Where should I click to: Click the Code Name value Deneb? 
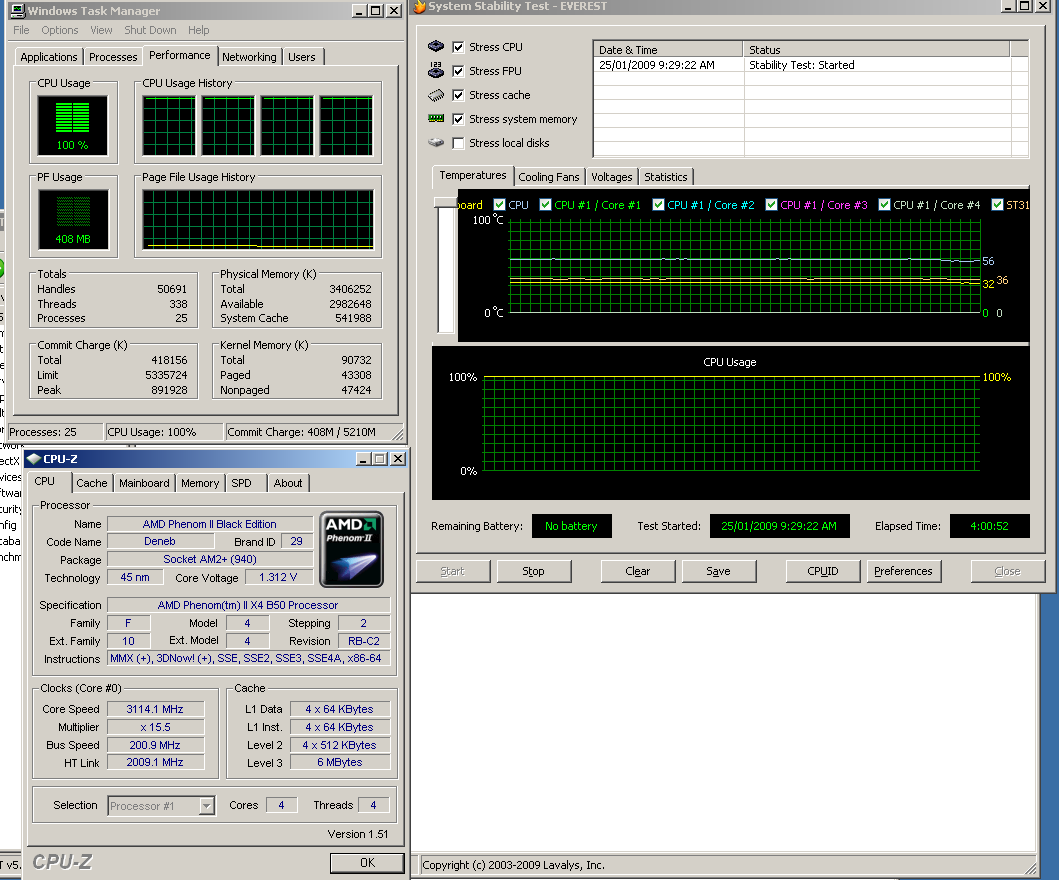point(160,542)
